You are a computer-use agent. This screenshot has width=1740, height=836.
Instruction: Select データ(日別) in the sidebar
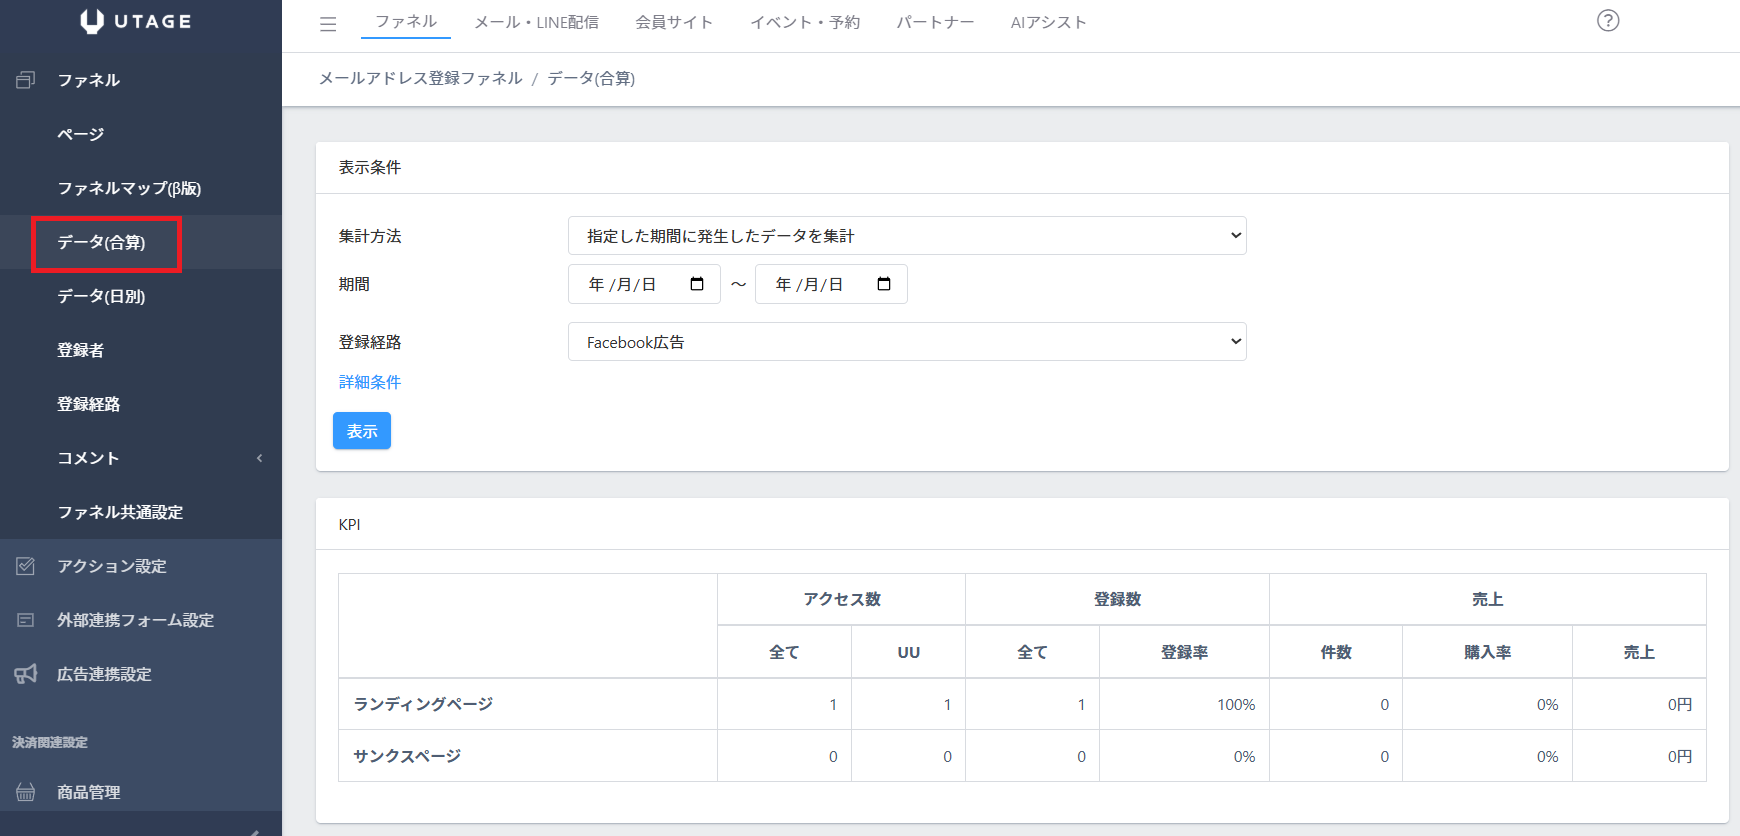click(x=101, y=296)
